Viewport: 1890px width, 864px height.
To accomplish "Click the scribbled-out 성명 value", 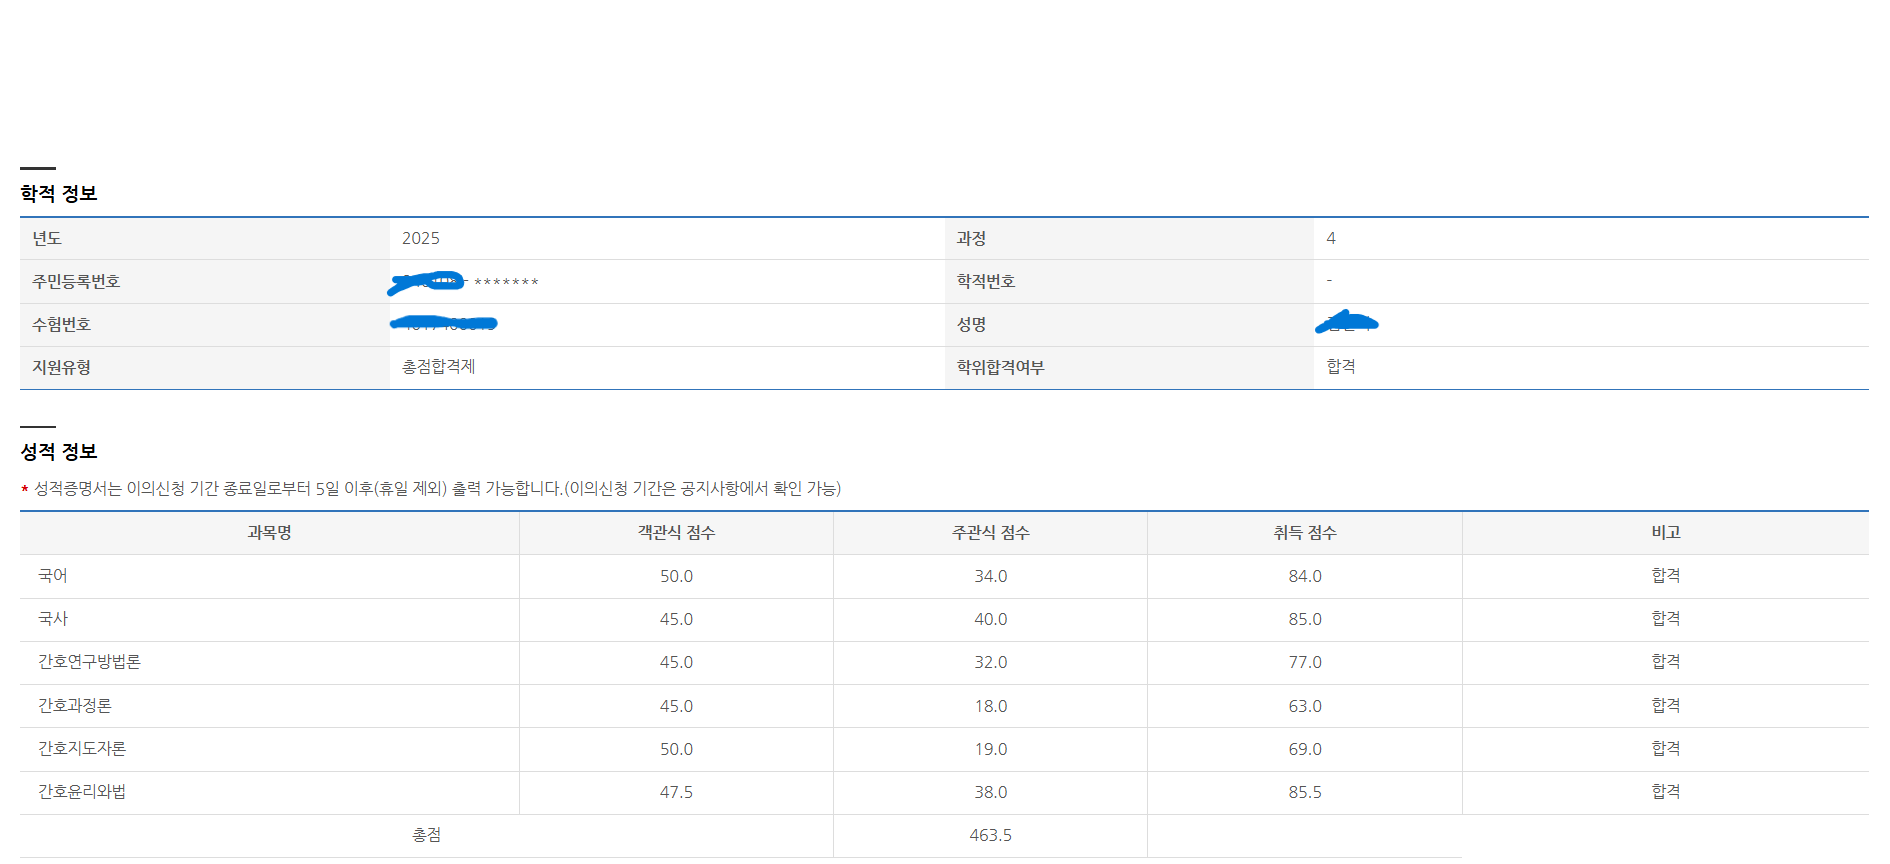I will [x=1347, y=323].
